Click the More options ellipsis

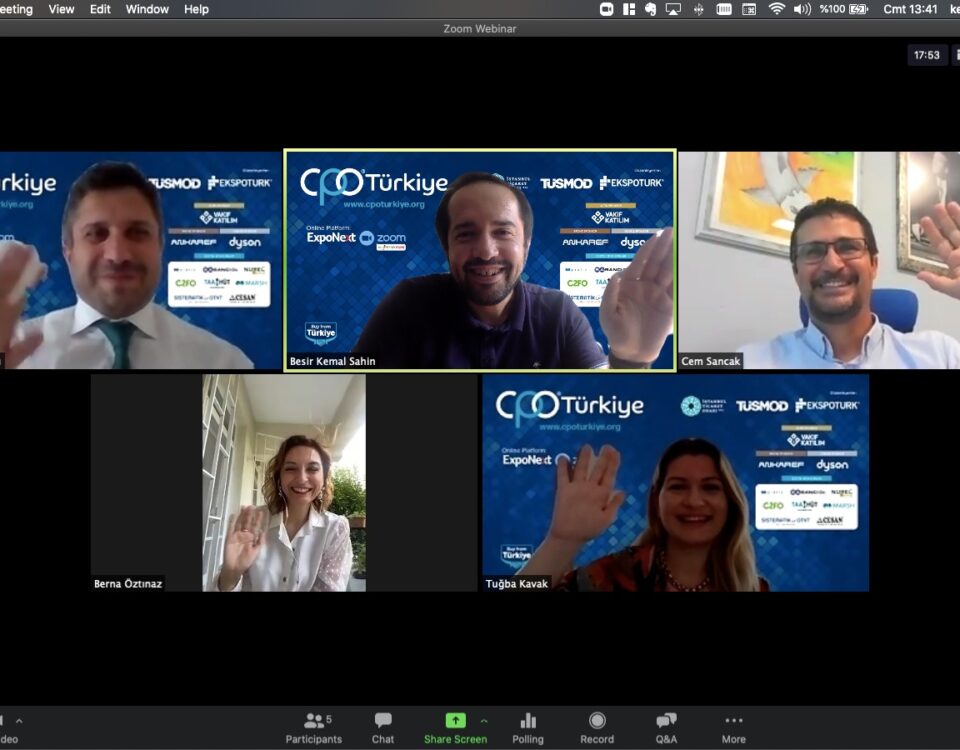(x=734, y=727)
